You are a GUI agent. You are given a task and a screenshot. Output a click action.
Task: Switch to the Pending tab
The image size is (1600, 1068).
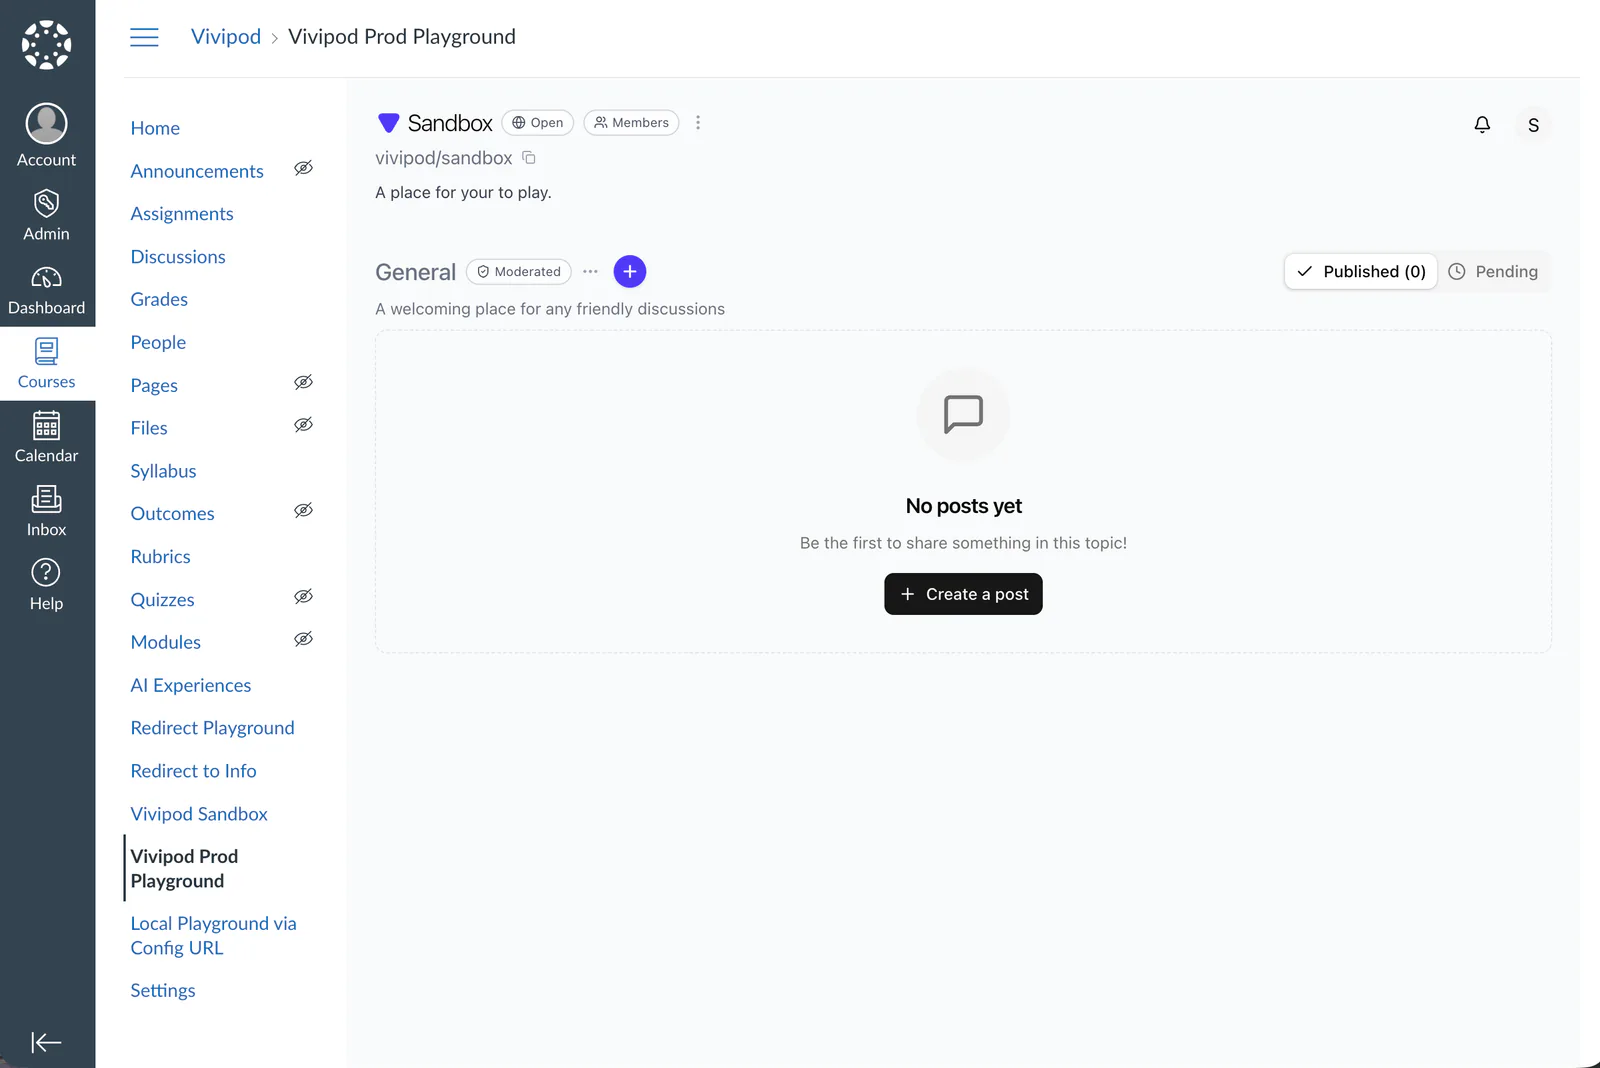(1494, 271)
